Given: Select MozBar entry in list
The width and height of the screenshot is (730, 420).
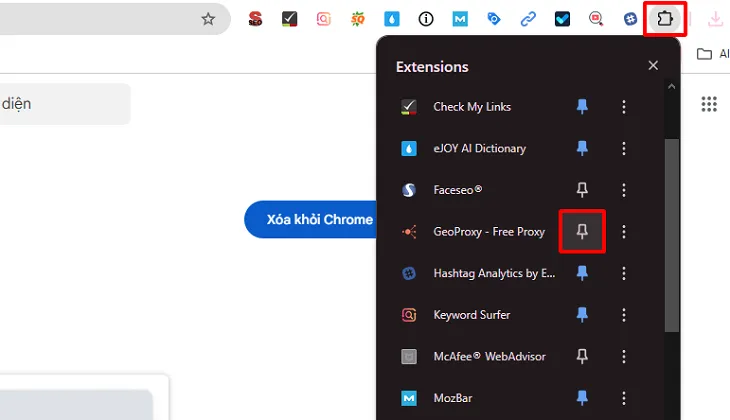Looking at the screenshot, I should coord(453,398).
